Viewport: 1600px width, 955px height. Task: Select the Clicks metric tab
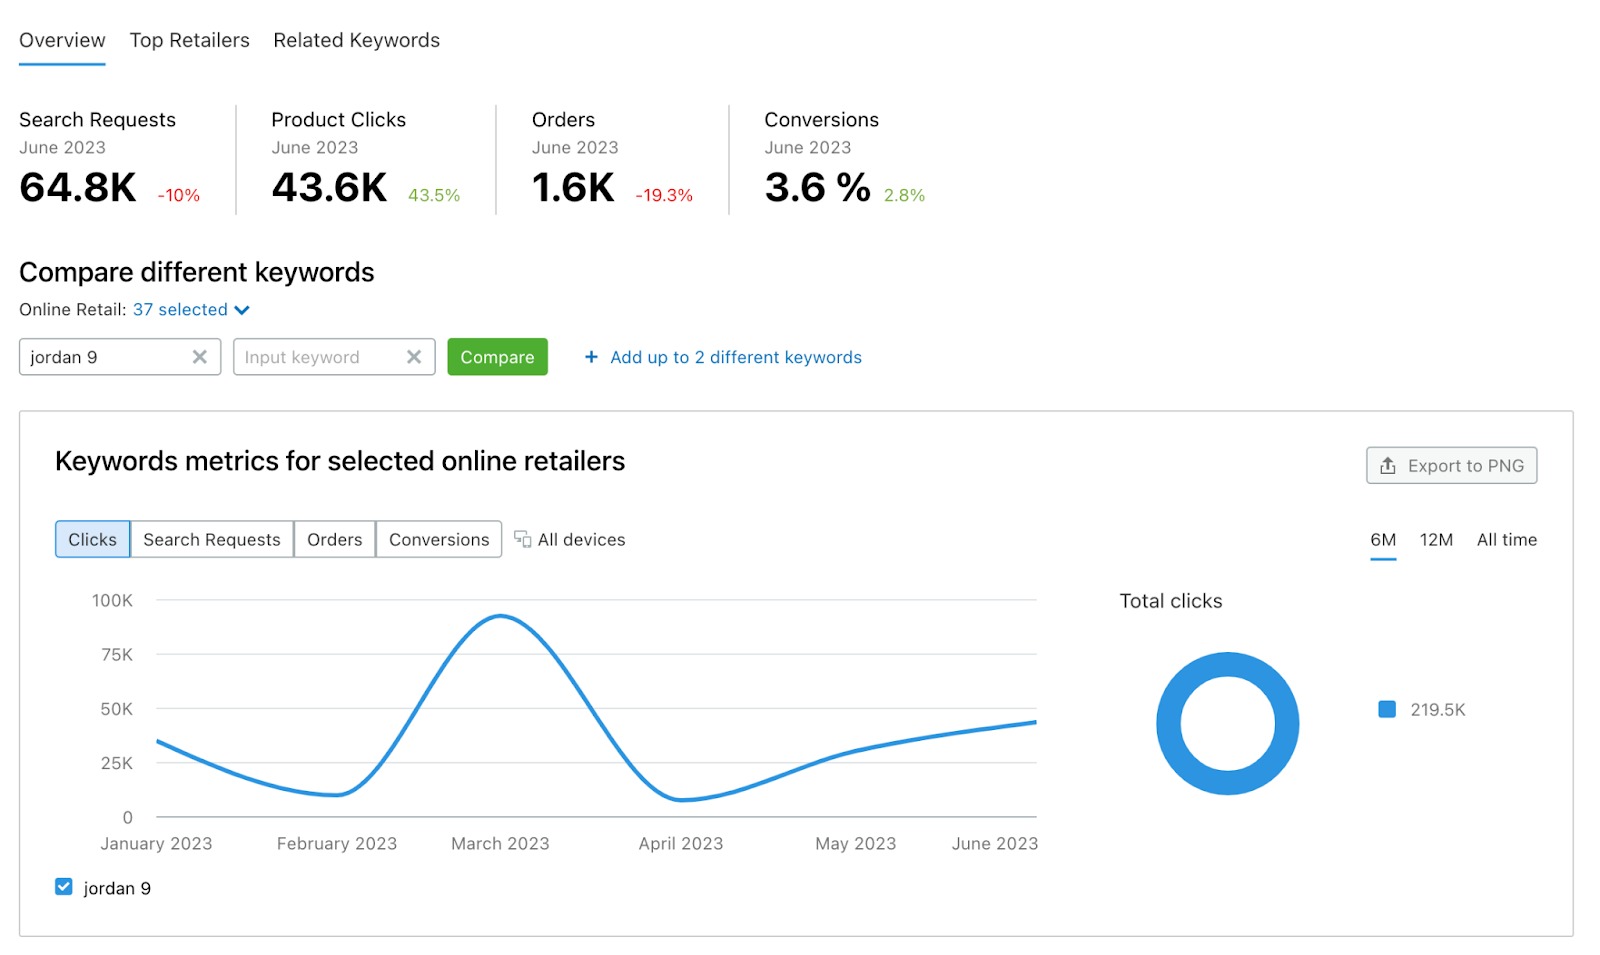92,539
